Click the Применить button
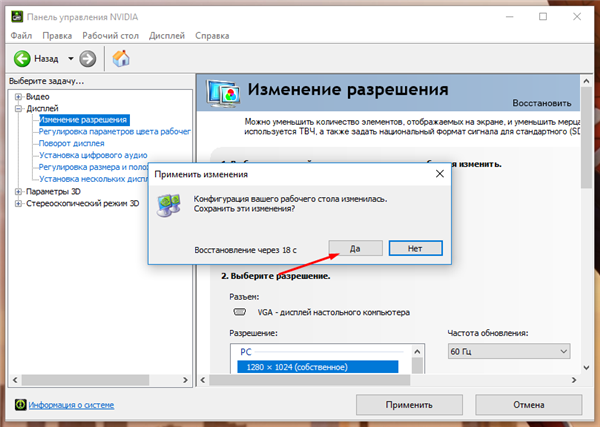This screenshot has height=427, width=600. (x=409, y=405)
